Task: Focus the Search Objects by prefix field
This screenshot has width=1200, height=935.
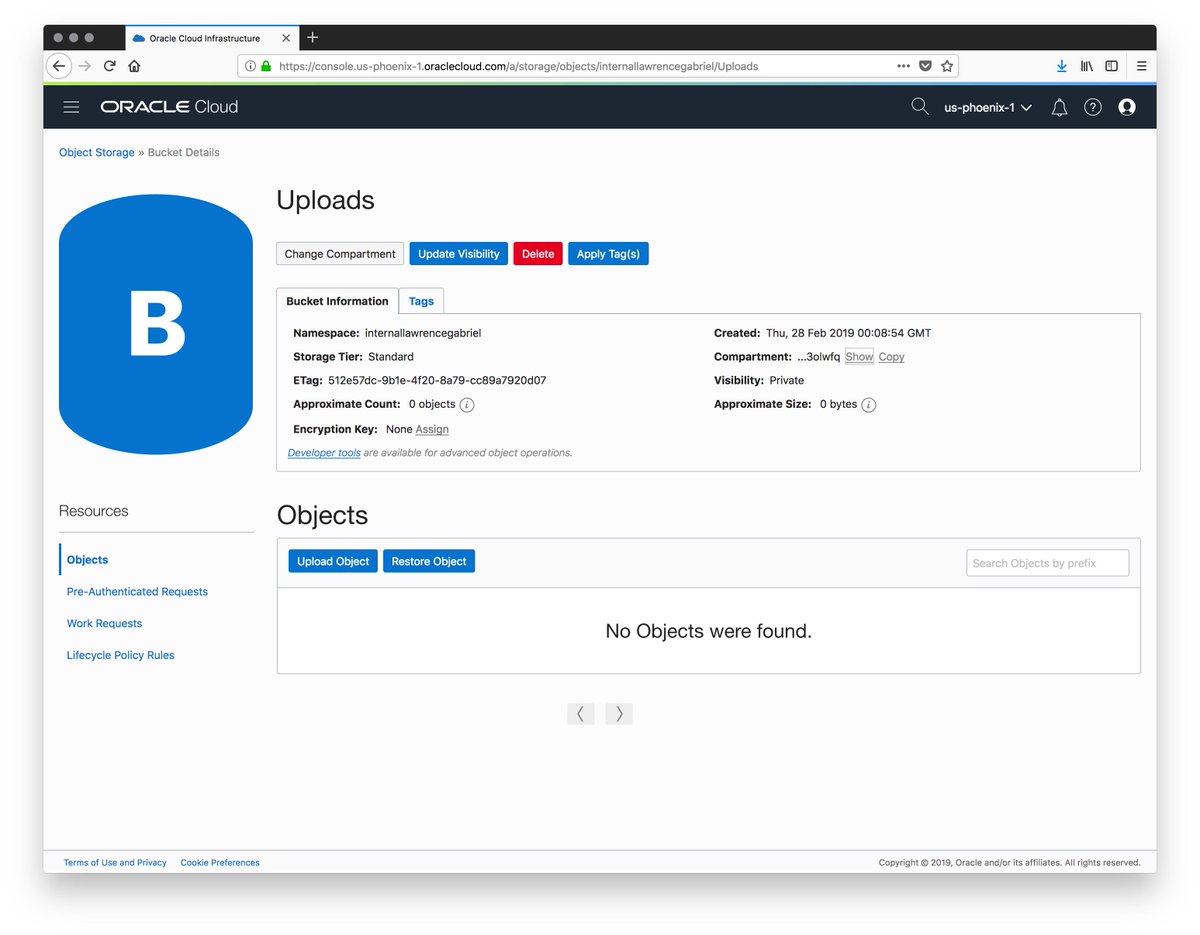Action: pyautogui.click(x=1047, y=563)
